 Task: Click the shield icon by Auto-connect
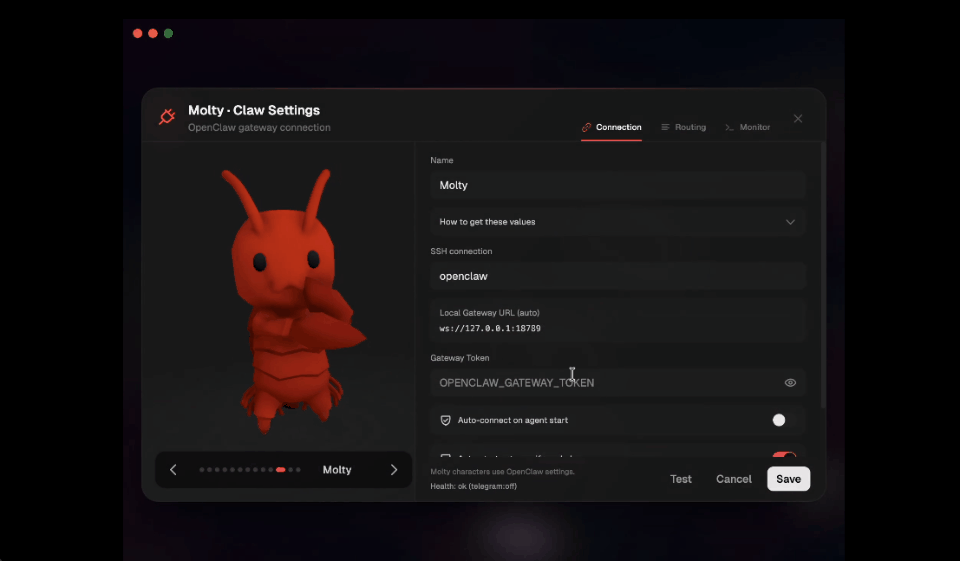[446, 420]
